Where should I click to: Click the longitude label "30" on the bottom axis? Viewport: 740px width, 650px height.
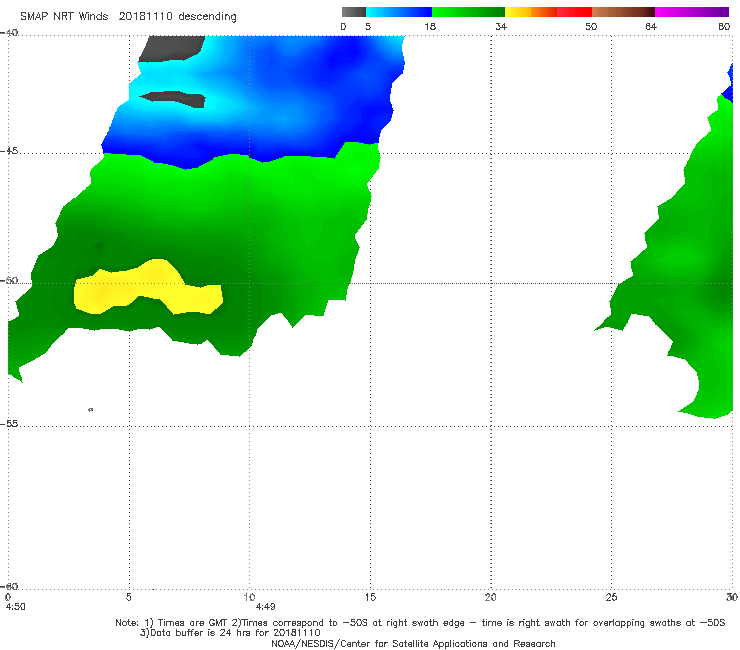(732, 597)
